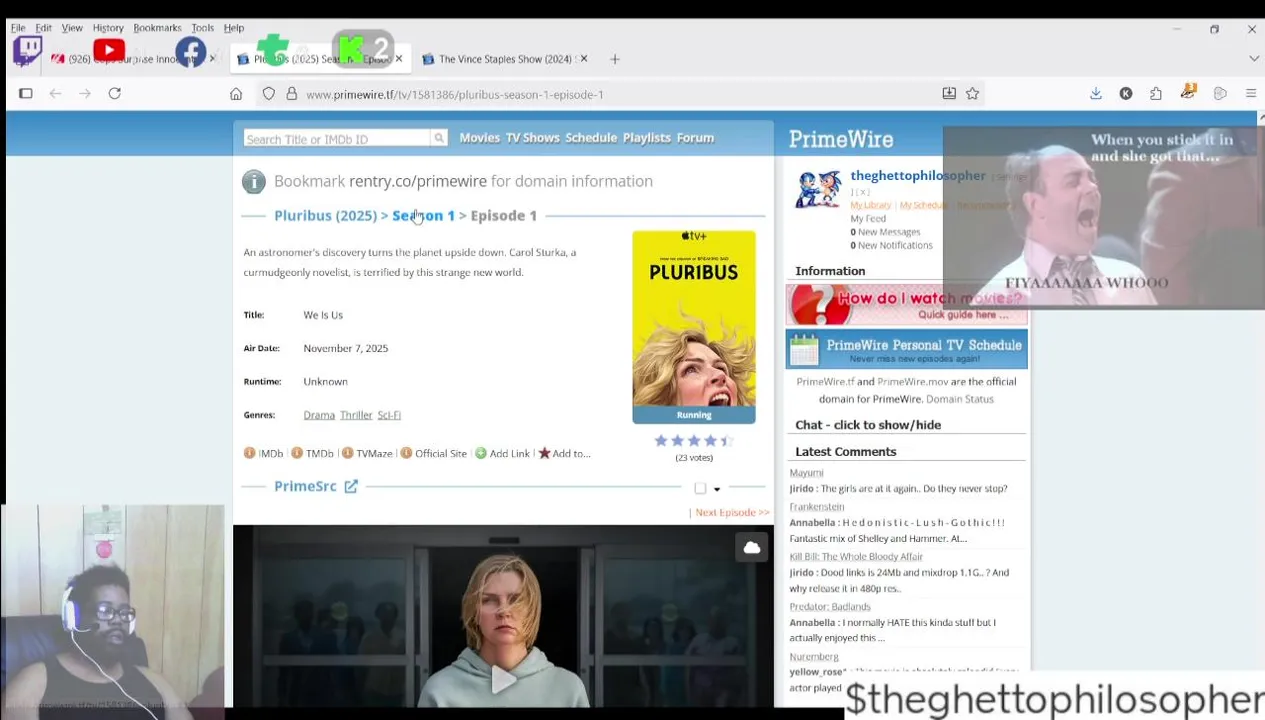Viewport: 1265px width, 720px height.
Task: Click the search magnifier icon
Action: (438, 138)
